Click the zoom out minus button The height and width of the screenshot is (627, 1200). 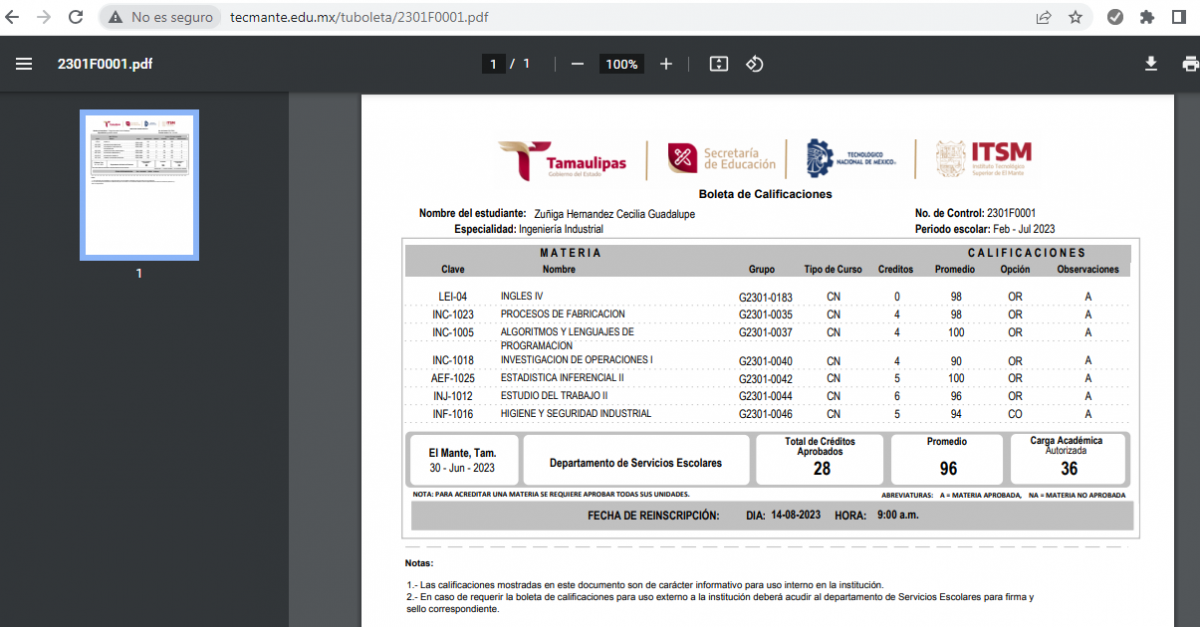[x=577, y=64]
